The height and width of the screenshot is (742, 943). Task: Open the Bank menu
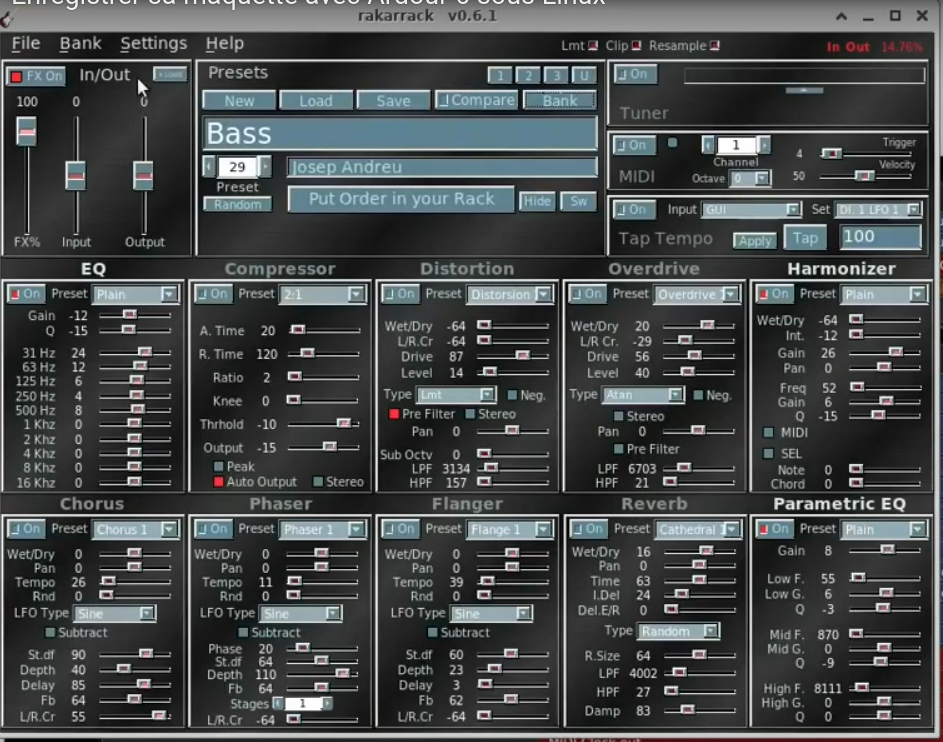pos(80,44)
